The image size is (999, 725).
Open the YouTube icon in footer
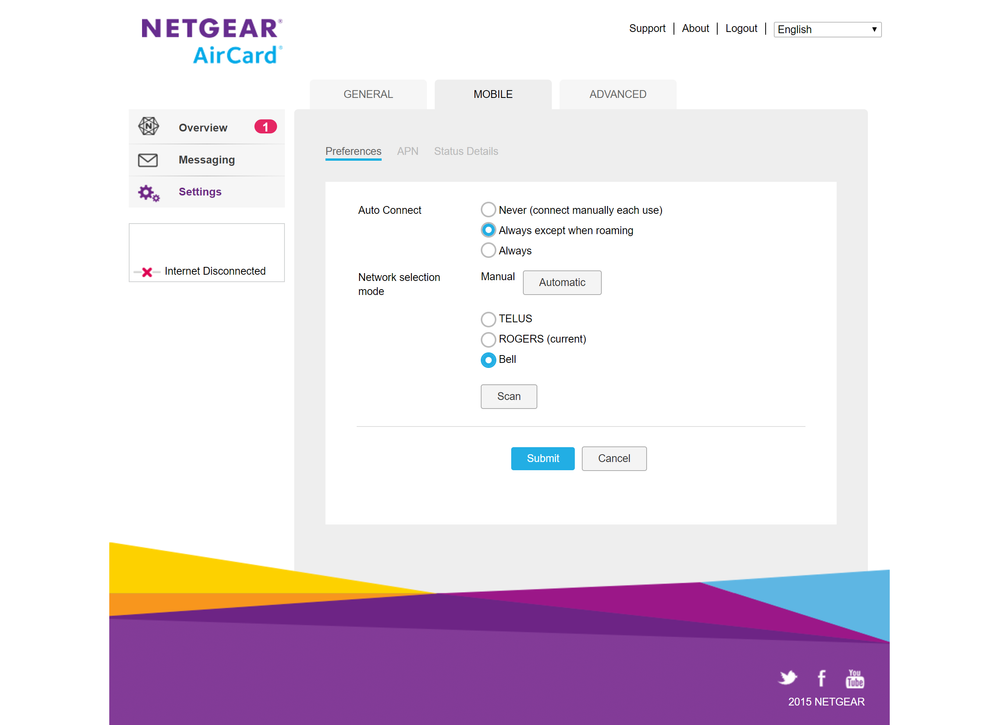(854, 678)
